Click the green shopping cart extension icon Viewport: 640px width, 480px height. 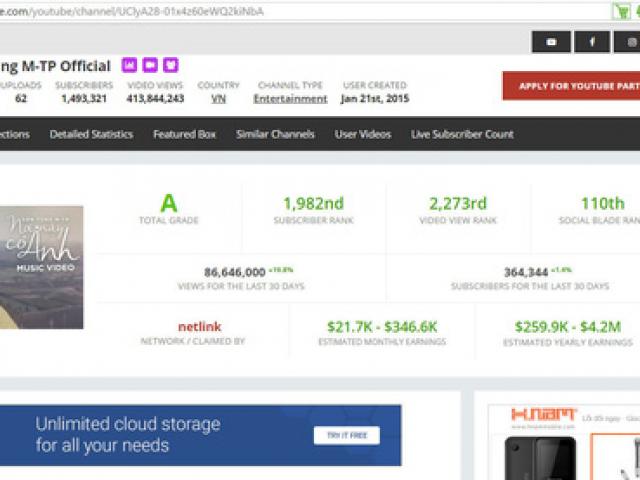pyautogui.click(x=621, y=11)
